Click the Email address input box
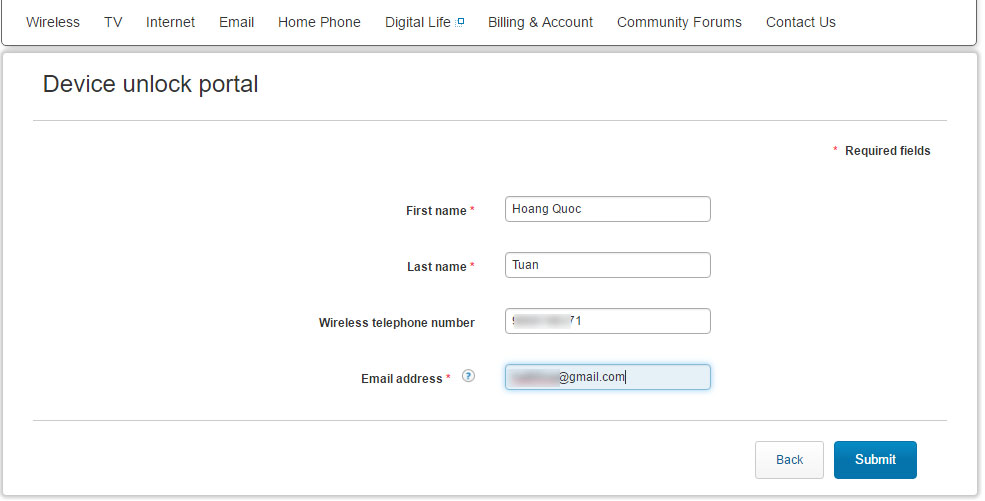This screenshot has height=501, width=985. point(607,377)
